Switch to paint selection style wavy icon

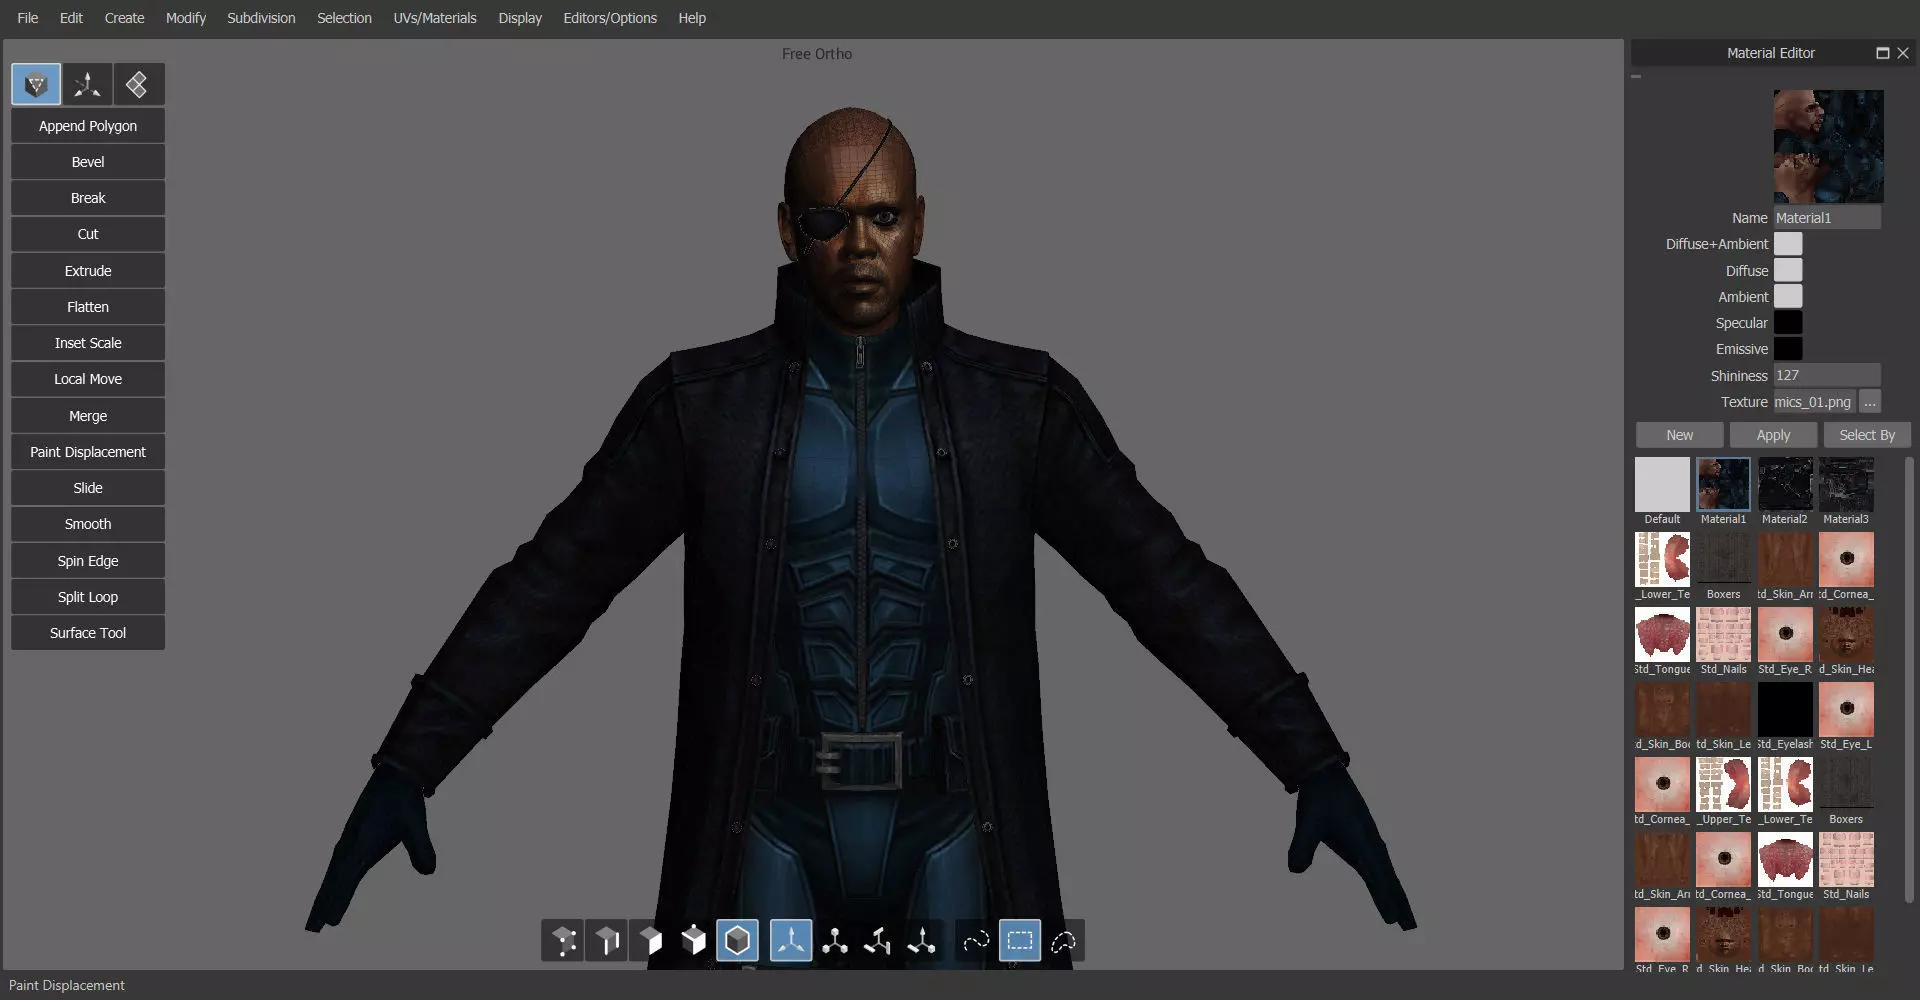pos(976,940)
